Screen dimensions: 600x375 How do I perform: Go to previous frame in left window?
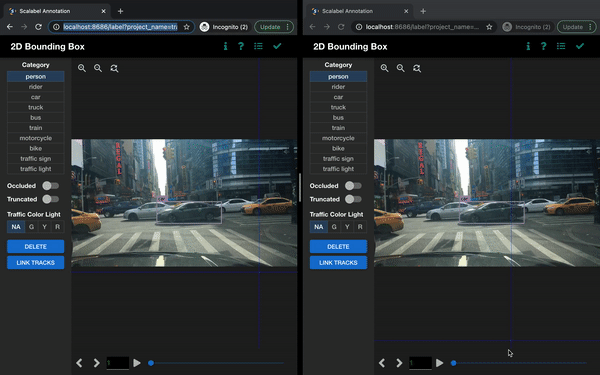coord(79,363)
